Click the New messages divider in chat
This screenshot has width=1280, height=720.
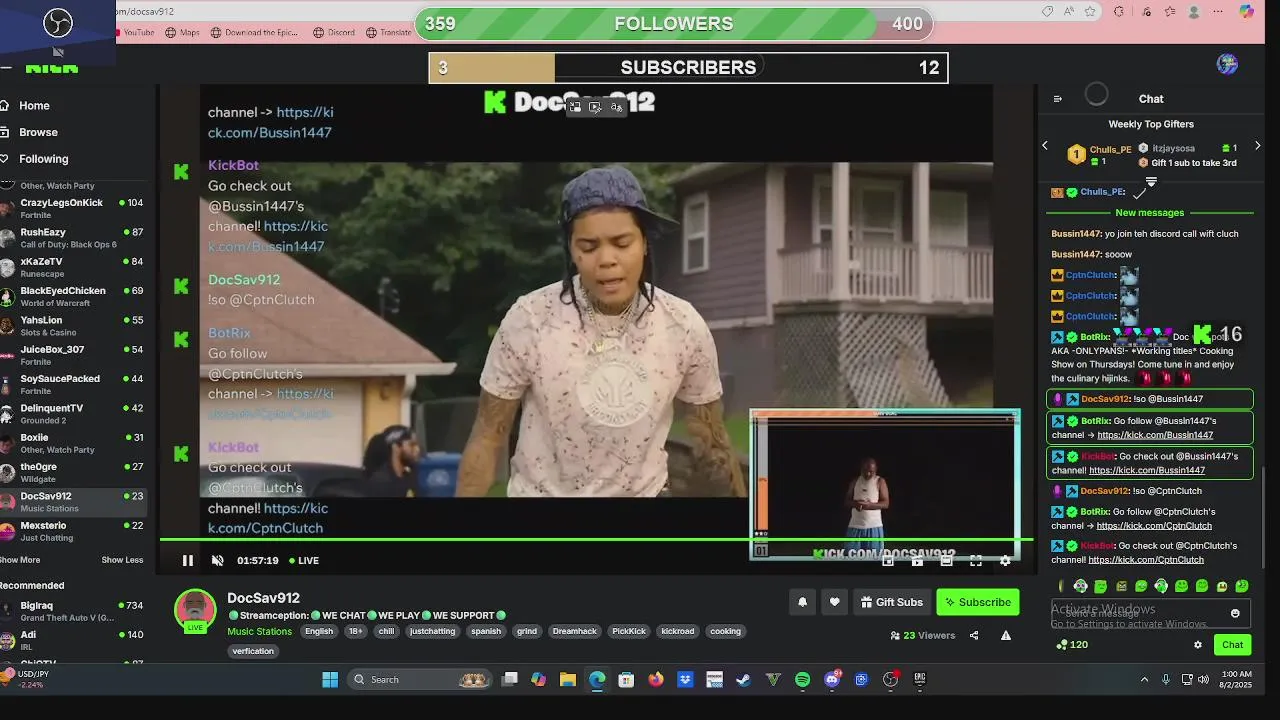click(x=1149, y=213)
